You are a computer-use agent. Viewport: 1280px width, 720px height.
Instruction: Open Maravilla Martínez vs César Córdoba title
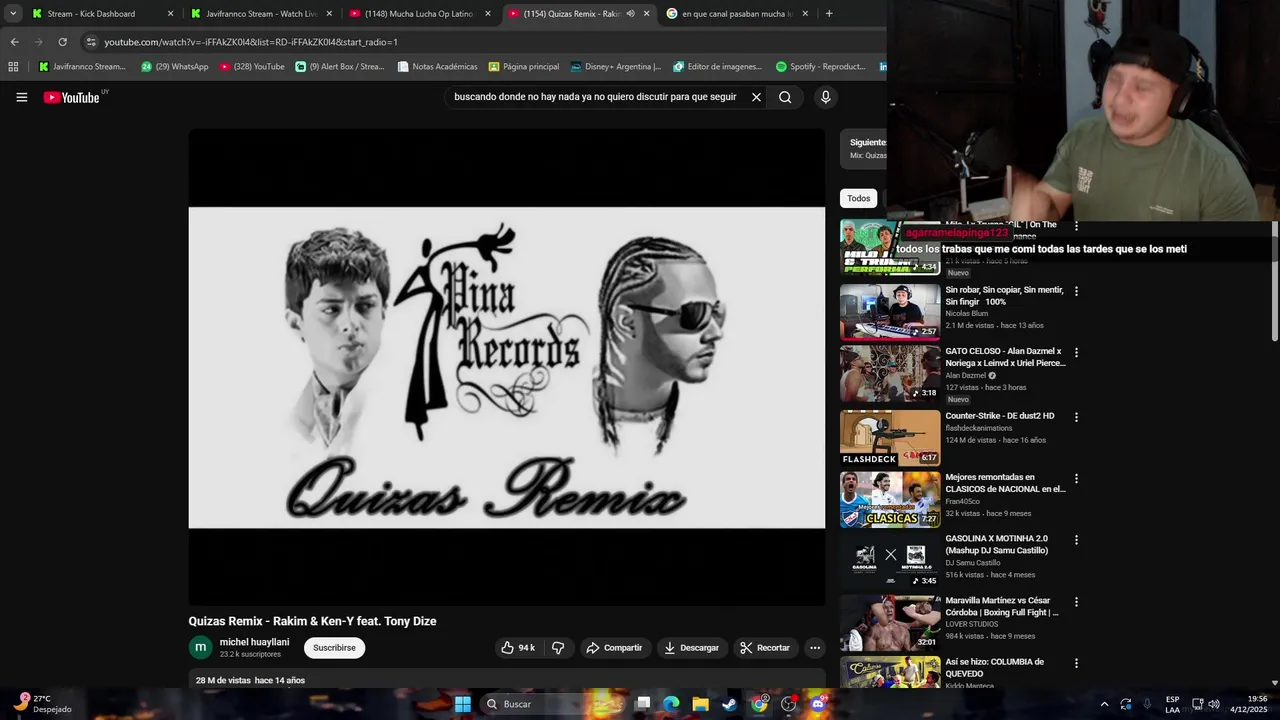1002,606
